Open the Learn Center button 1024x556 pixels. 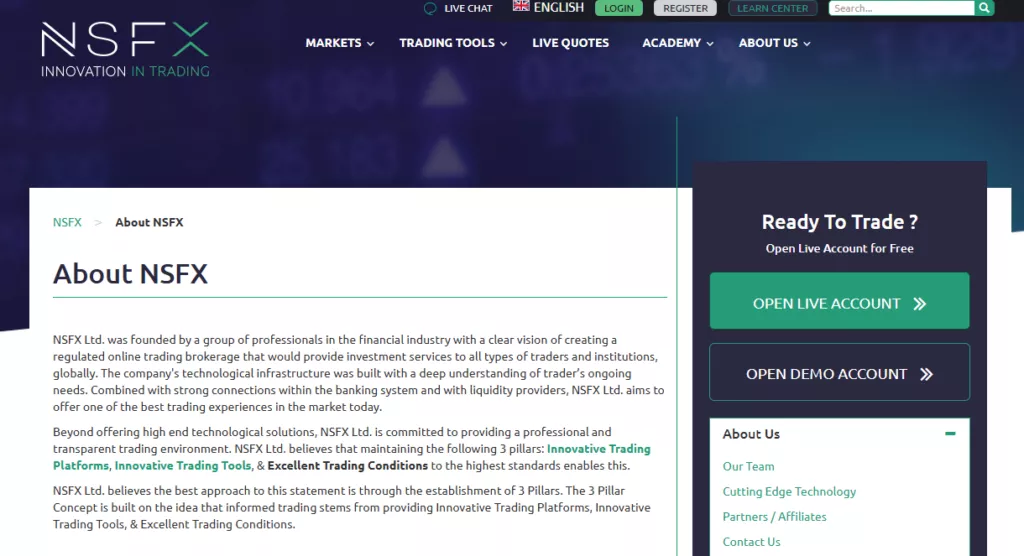[773, 8]
